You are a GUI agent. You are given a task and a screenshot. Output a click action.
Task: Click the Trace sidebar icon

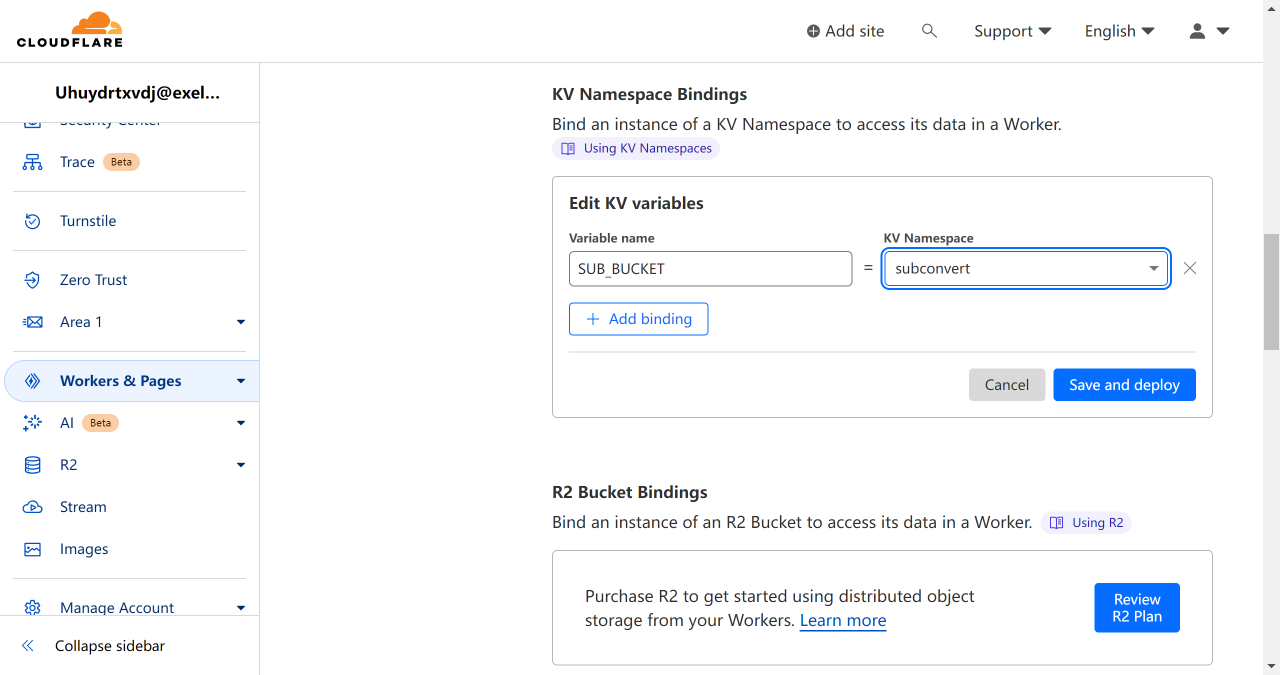[x=33, y=162]
